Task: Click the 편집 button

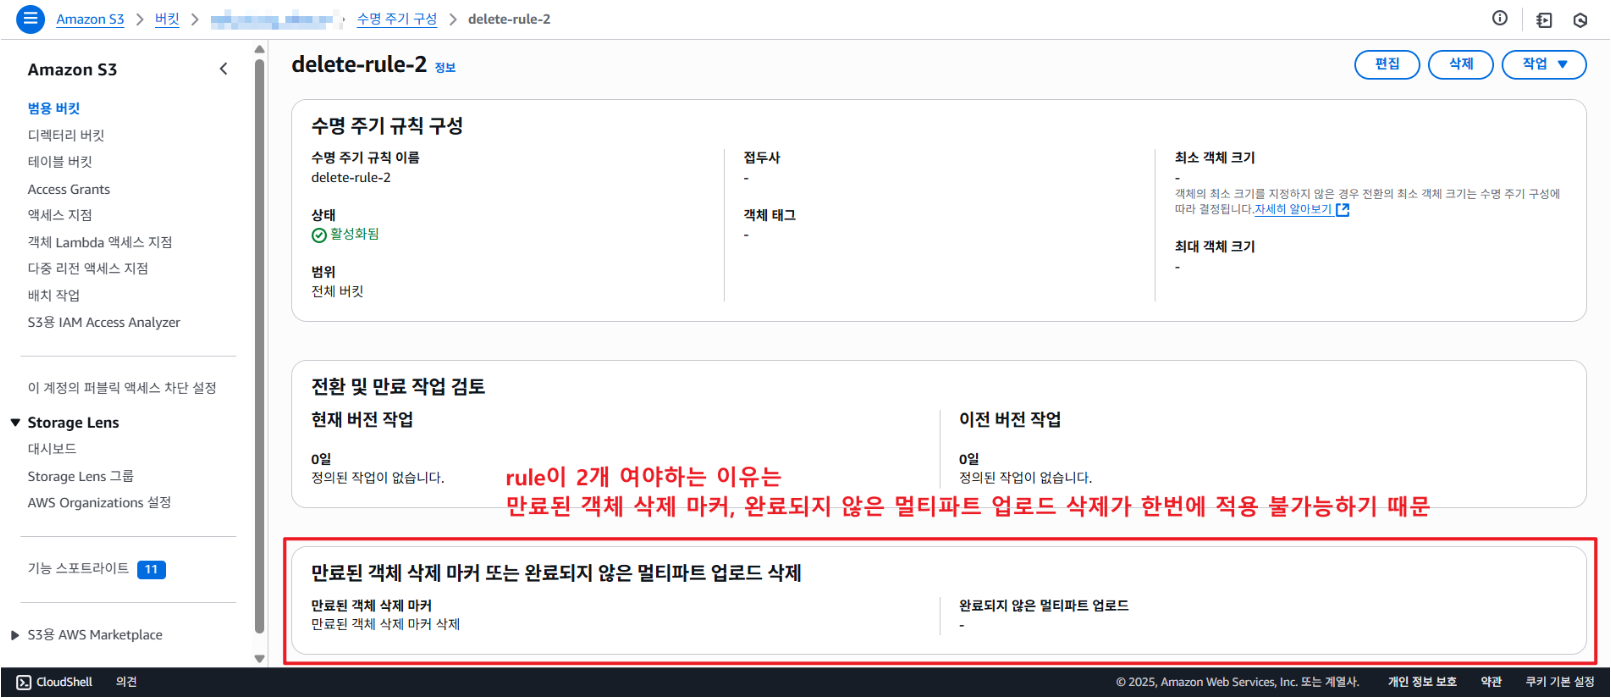Action: pos(1386,64)
